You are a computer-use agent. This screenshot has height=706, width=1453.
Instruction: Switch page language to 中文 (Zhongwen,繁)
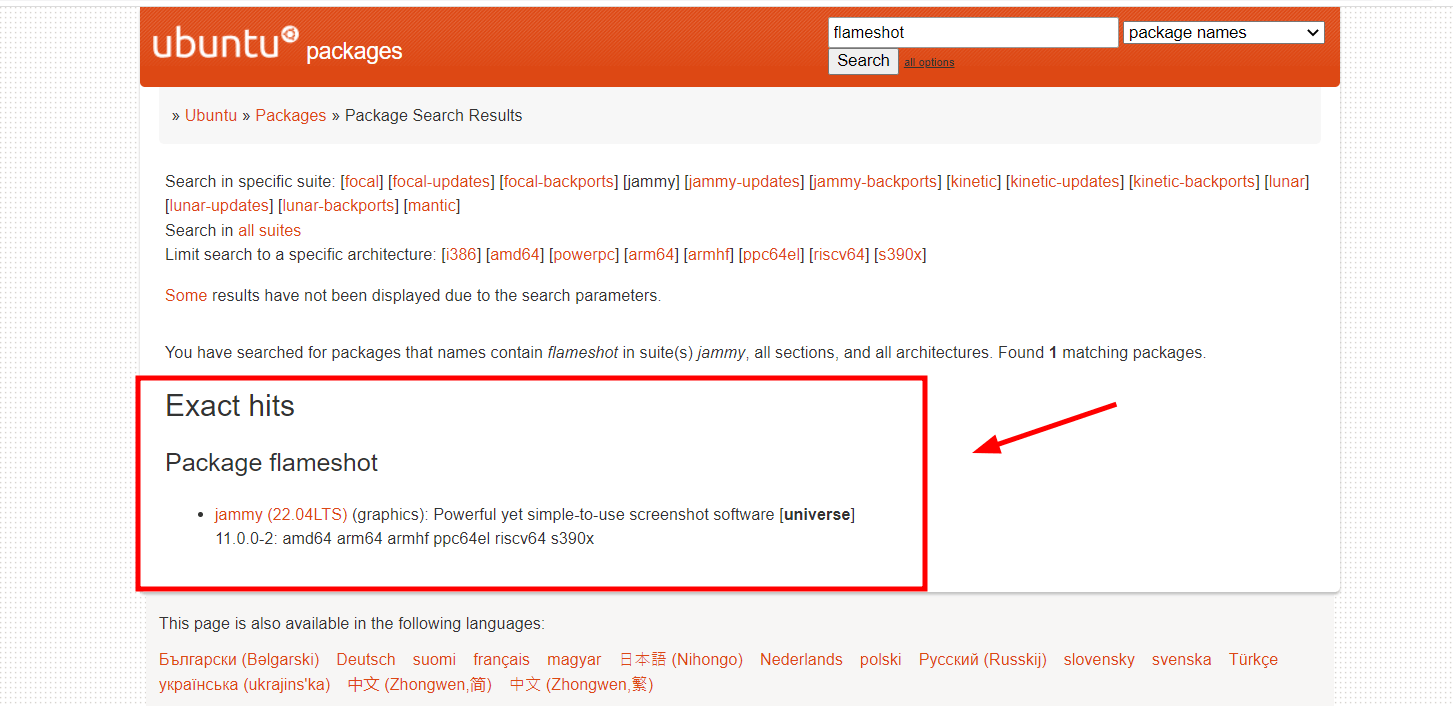[x=581, y=684]
